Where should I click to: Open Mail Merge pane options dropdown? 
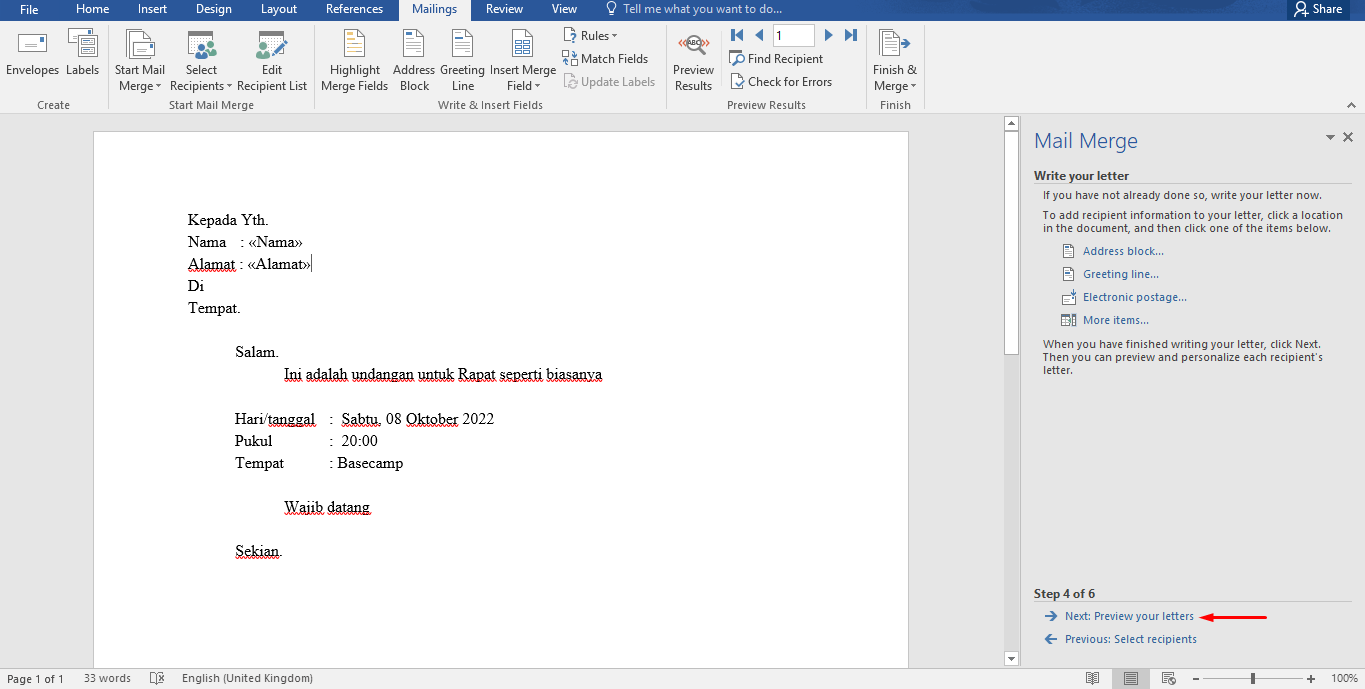1330,138
